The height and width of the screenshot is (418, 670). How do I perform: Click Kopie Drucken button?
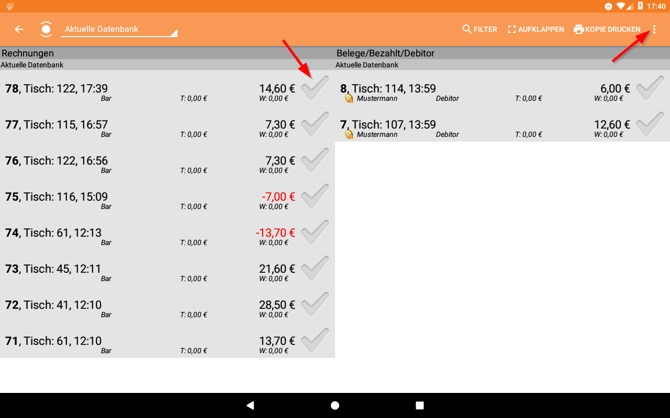click(607, 30)
